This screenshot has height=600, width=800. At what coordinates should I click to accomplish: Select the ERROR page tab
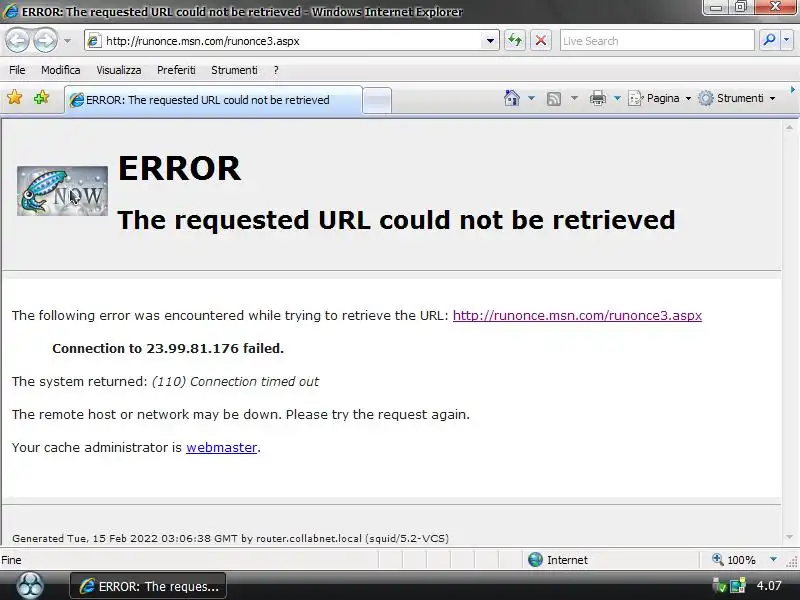pos(213,100)
